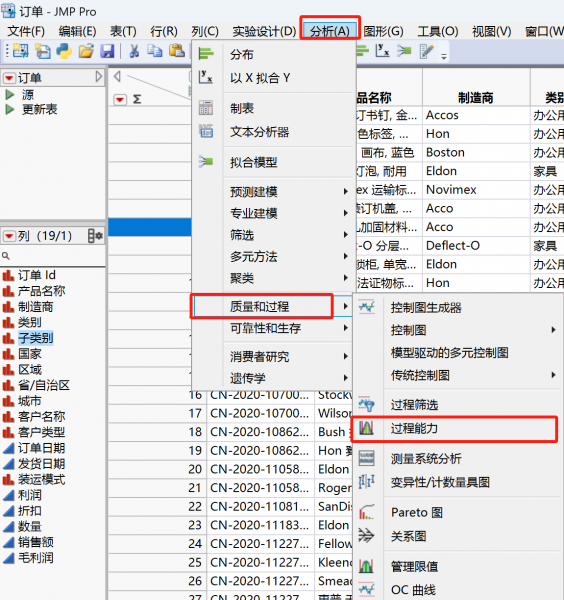Screen dimensions: 564x600
Task: Click the New Data Table toolbar icon
Action: [x=21, y=51]
